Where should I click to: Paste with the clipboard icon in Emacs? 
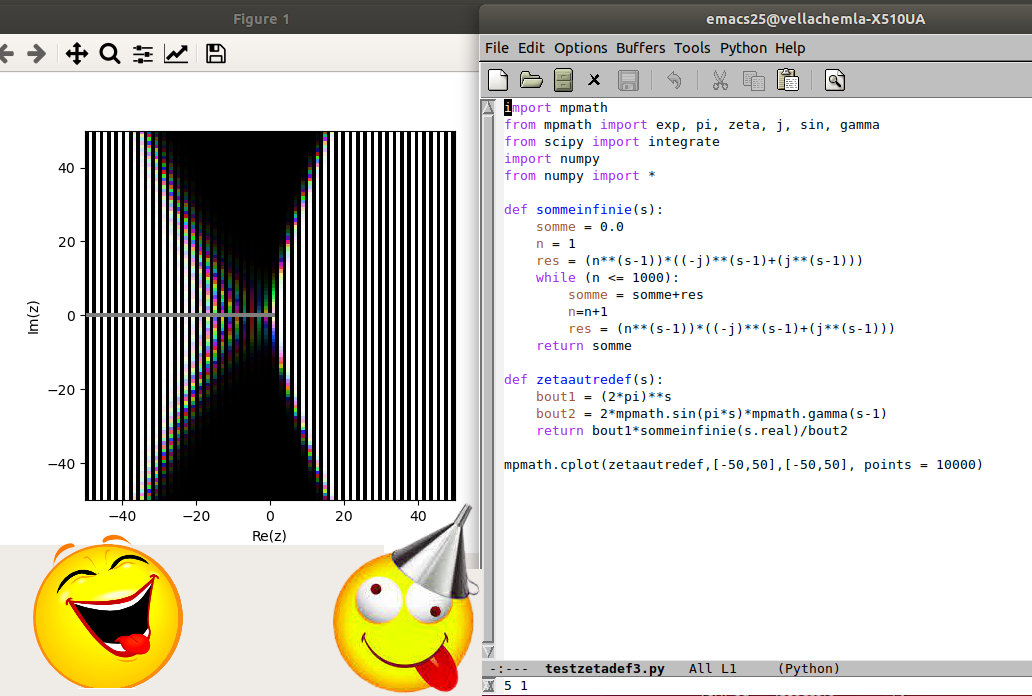coord(787,80)
